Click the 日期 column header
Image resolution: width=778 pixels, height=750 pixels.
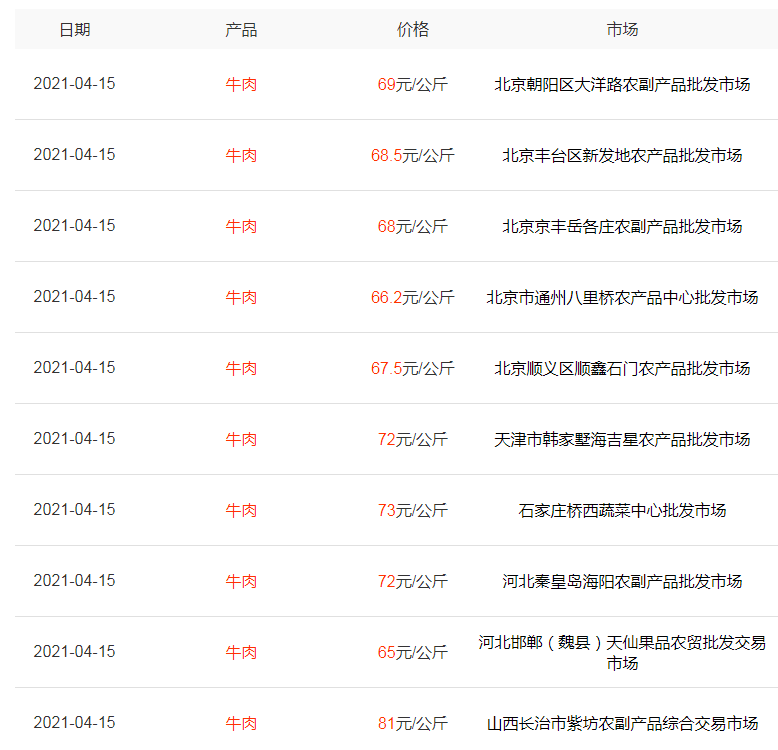pyautogui.click(x=74, y=30)
